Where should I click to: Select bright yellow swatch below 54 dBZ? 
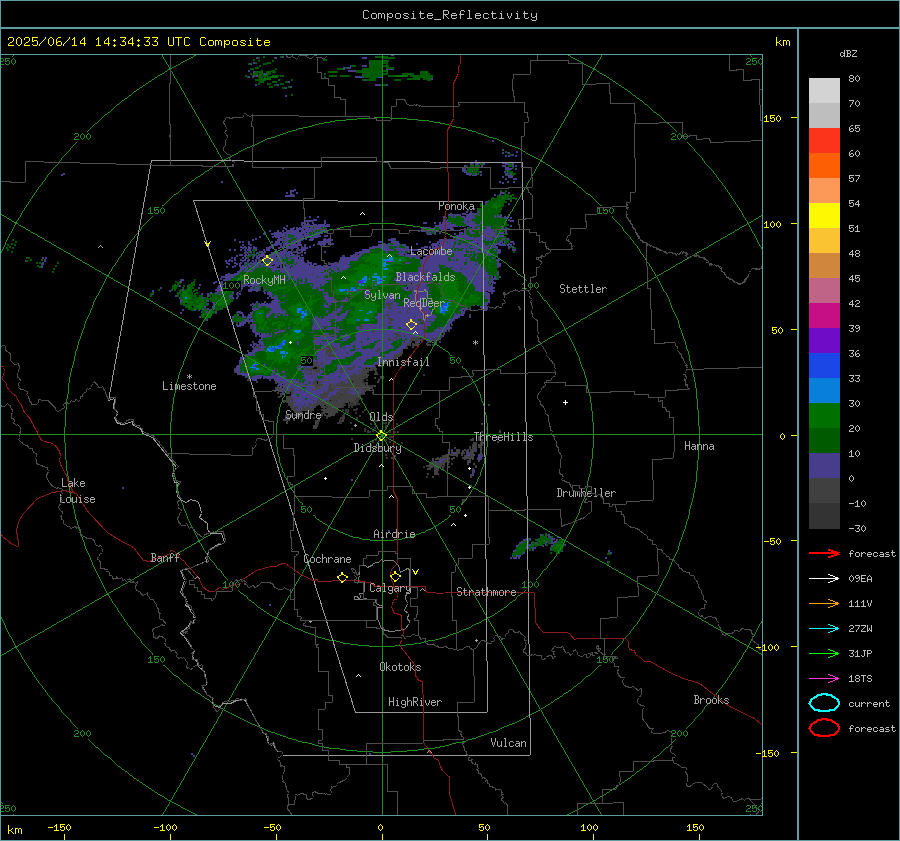click(x=824, y=216)
